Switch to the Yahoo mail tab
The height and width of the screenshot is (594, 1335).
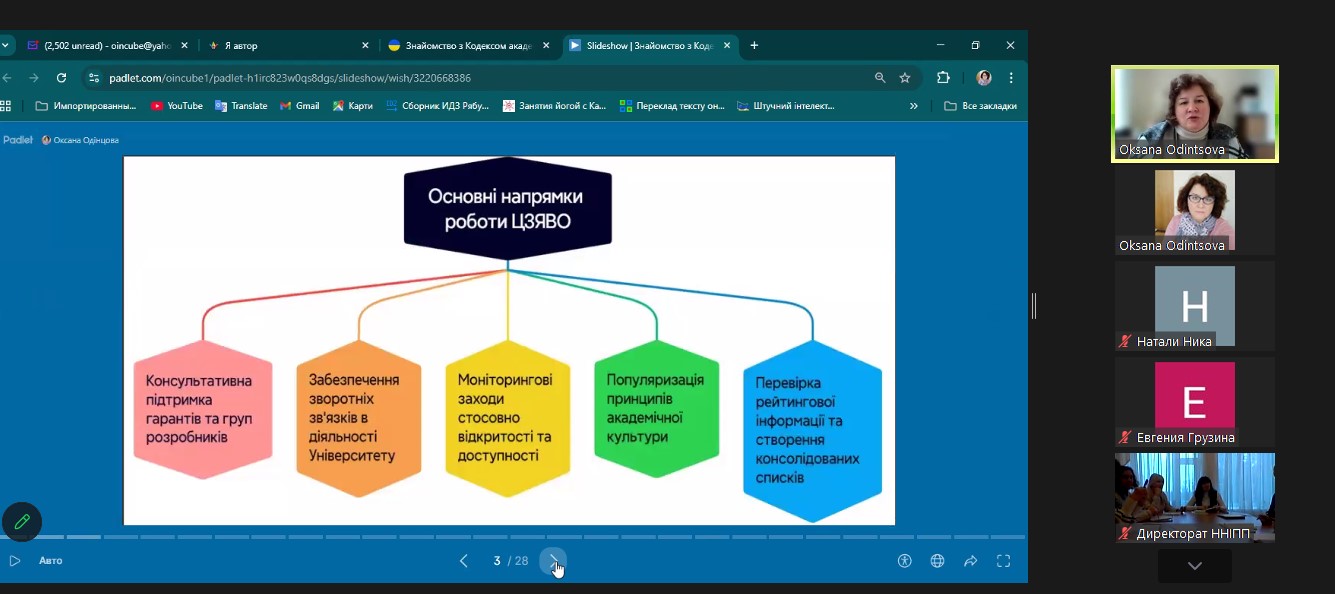coord(100,46)
